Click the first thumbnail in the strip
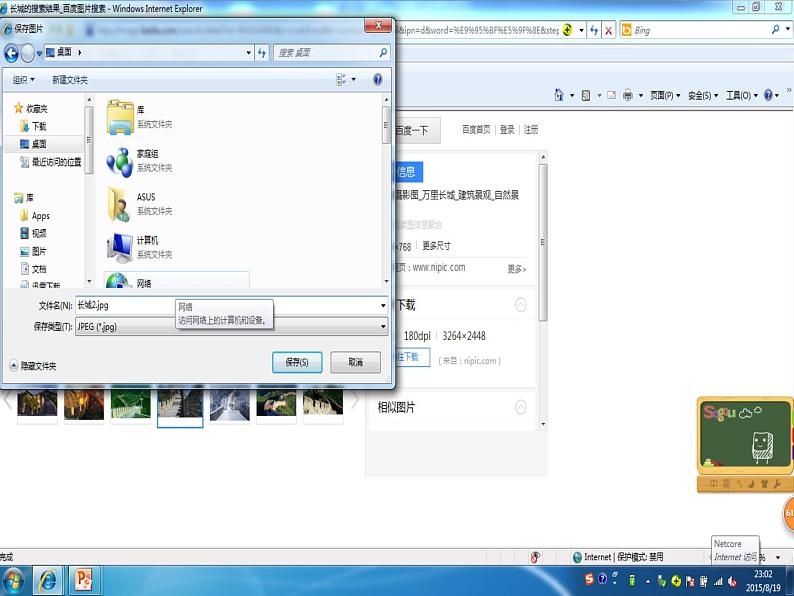This screenshot has height=596, width=794. click(37, 405)
